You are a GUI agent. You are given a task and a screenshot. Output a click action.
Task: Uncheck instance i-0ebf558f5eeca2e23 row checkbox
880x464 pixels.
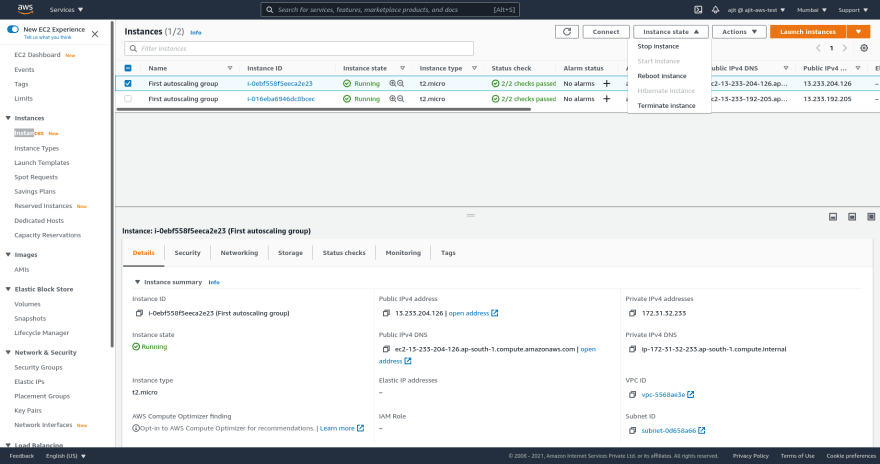[x=128, y=83]
